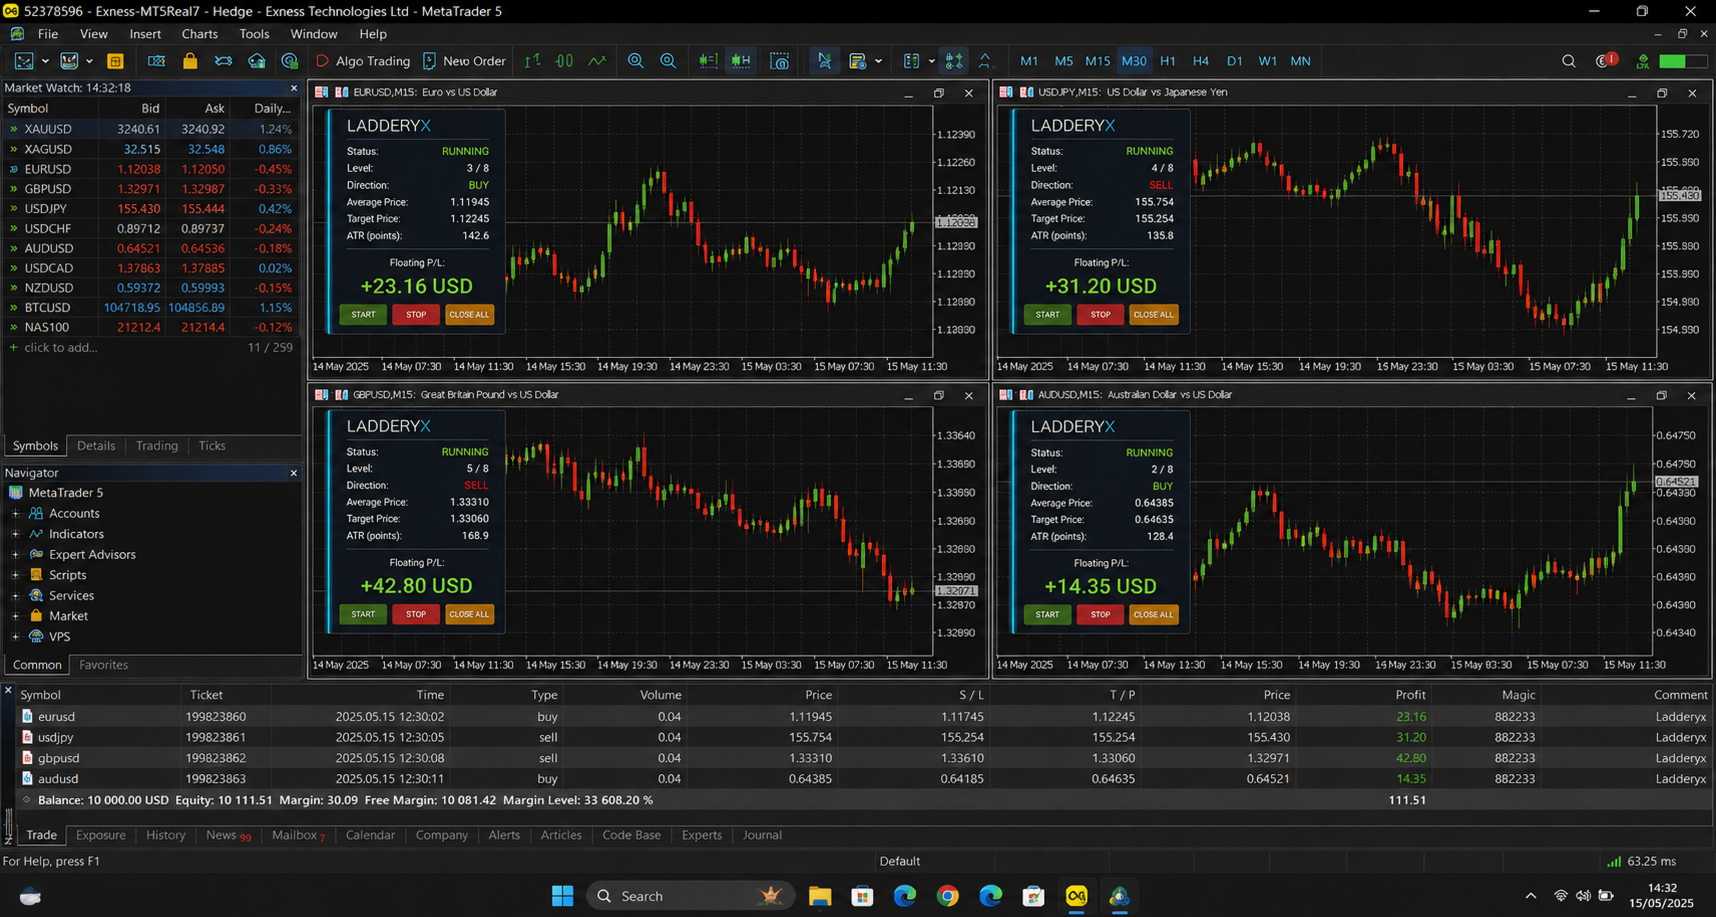Switch to line chart display
The width and height of the screenshot is (1716, 917).
point(597,61)
